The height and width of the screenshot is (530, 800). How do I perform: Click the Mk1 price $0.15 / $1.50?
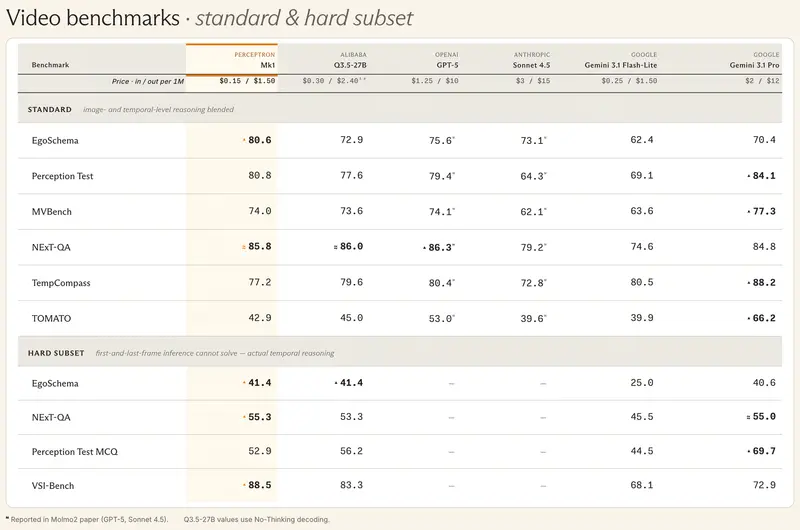pyautogui.click(x=247, y=81)
